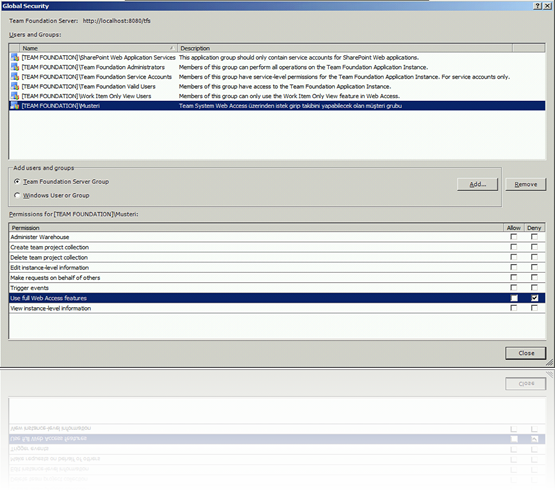Select the Team Foundation Service Accounts row

point(277,76)
